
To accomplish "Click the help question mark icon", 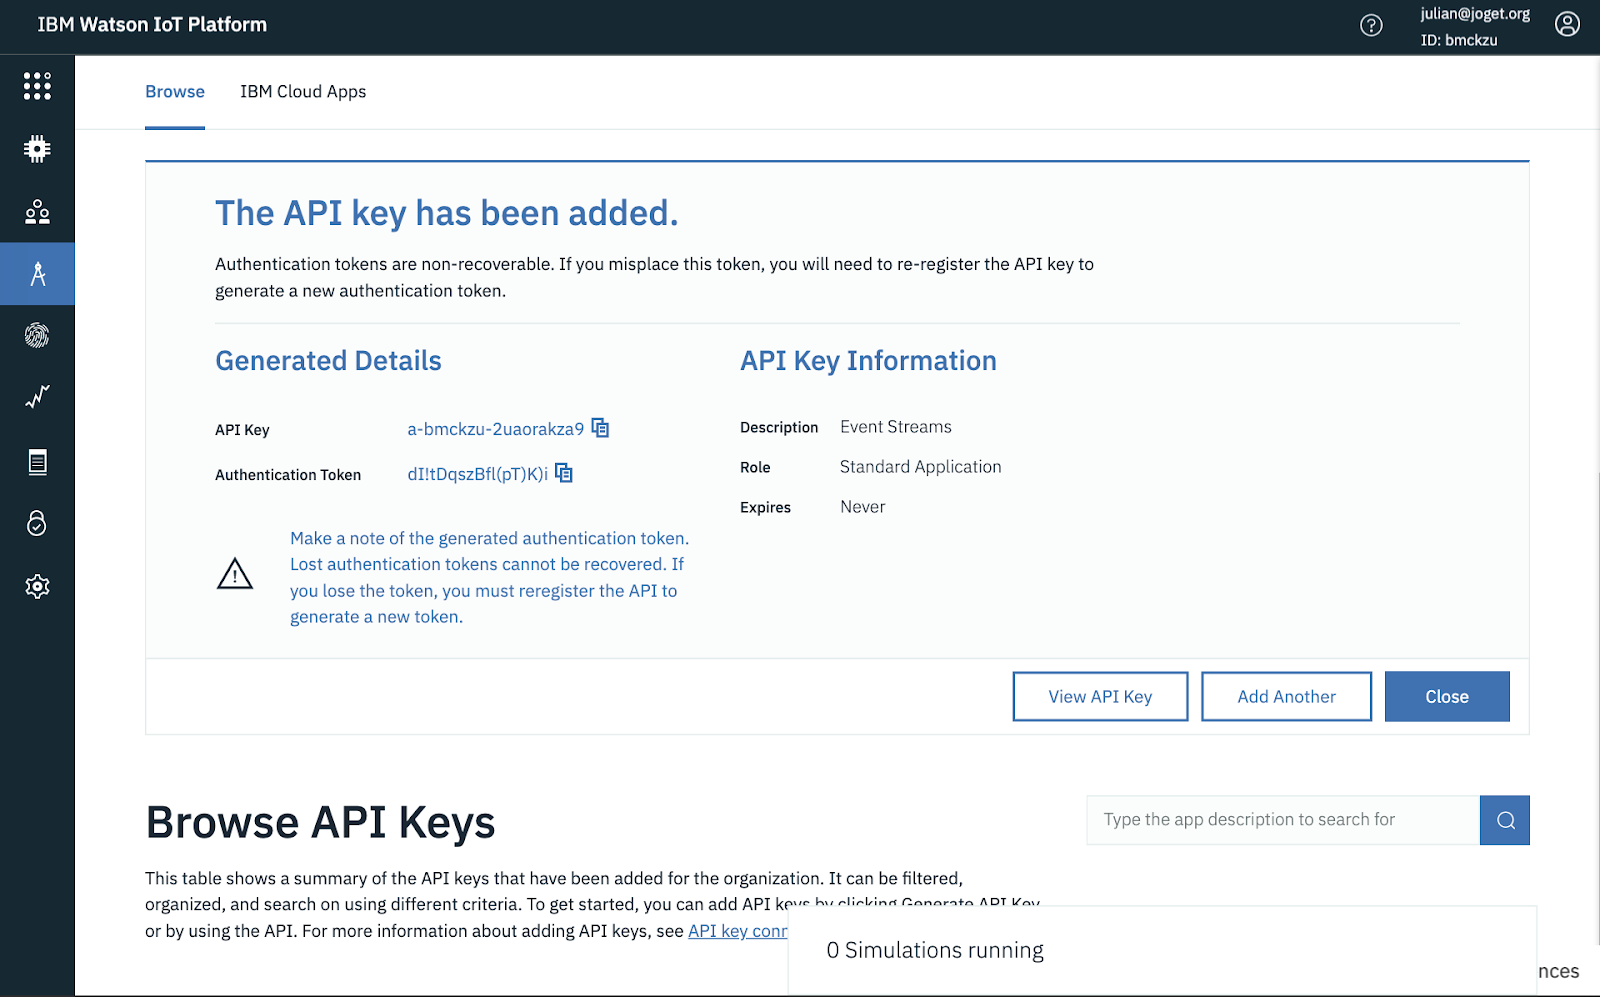I will (1371, 25).
